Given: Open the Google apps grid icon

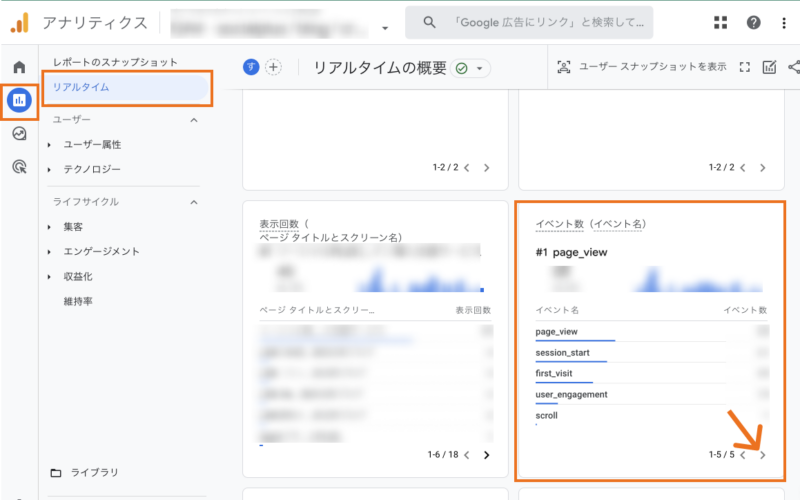Looking at the screenshot, I should click(x=720, y=22).
